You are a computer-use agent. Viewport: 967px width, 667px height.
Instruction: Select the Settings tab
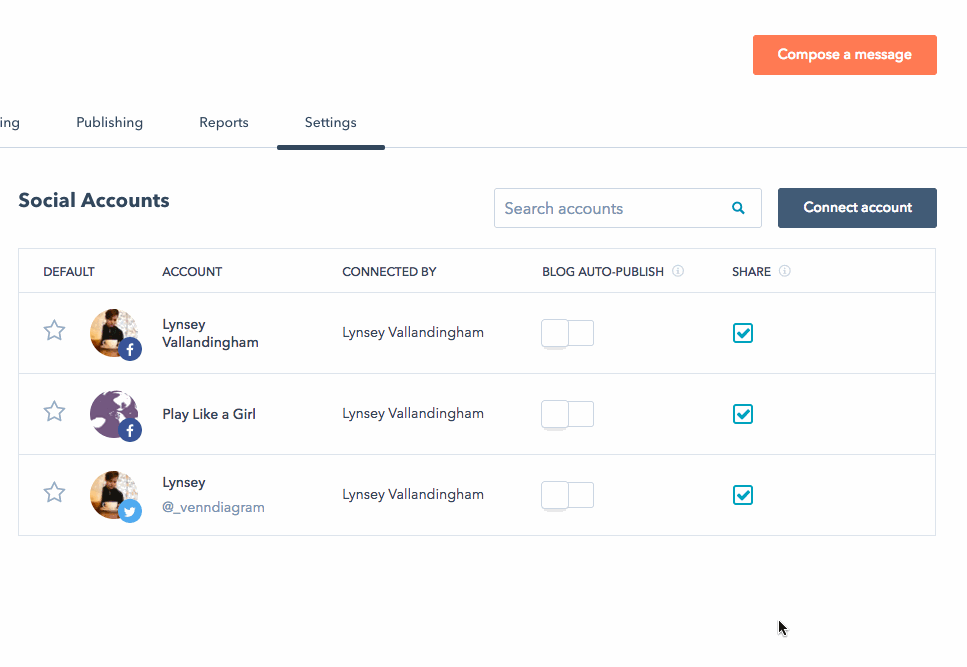tap(330, 122)
